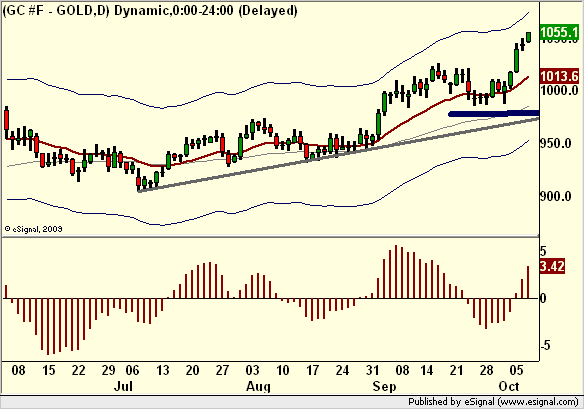Select the red 1013.6 moving average label
584x409 pixels.
560,76
